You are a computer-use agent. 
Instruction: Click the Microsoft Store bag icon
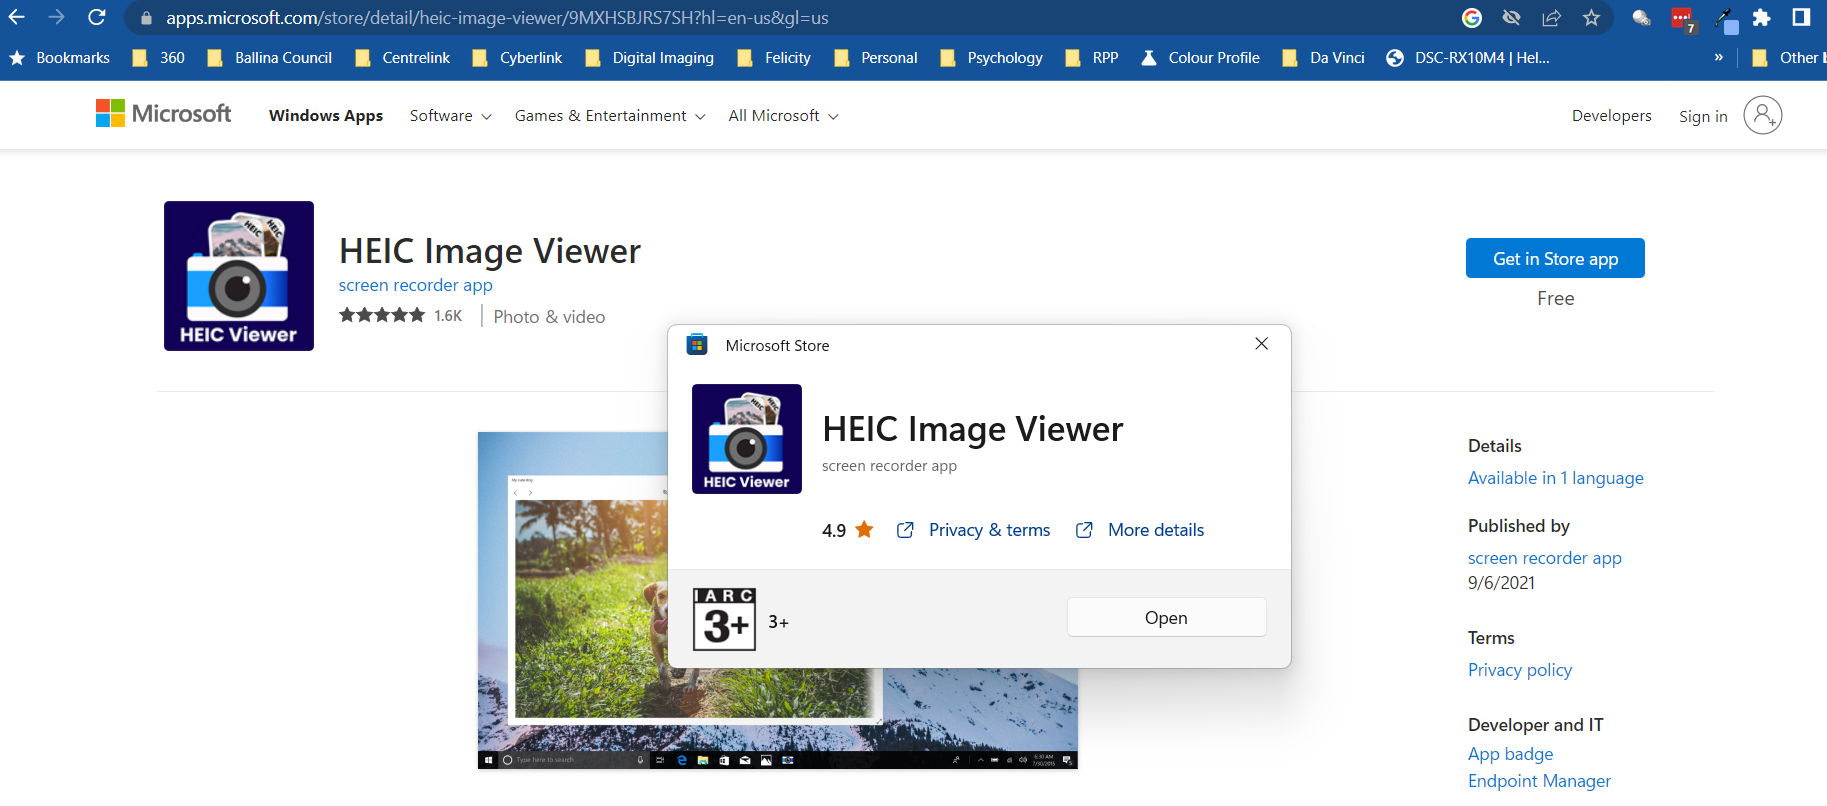[x=697, y=345]
